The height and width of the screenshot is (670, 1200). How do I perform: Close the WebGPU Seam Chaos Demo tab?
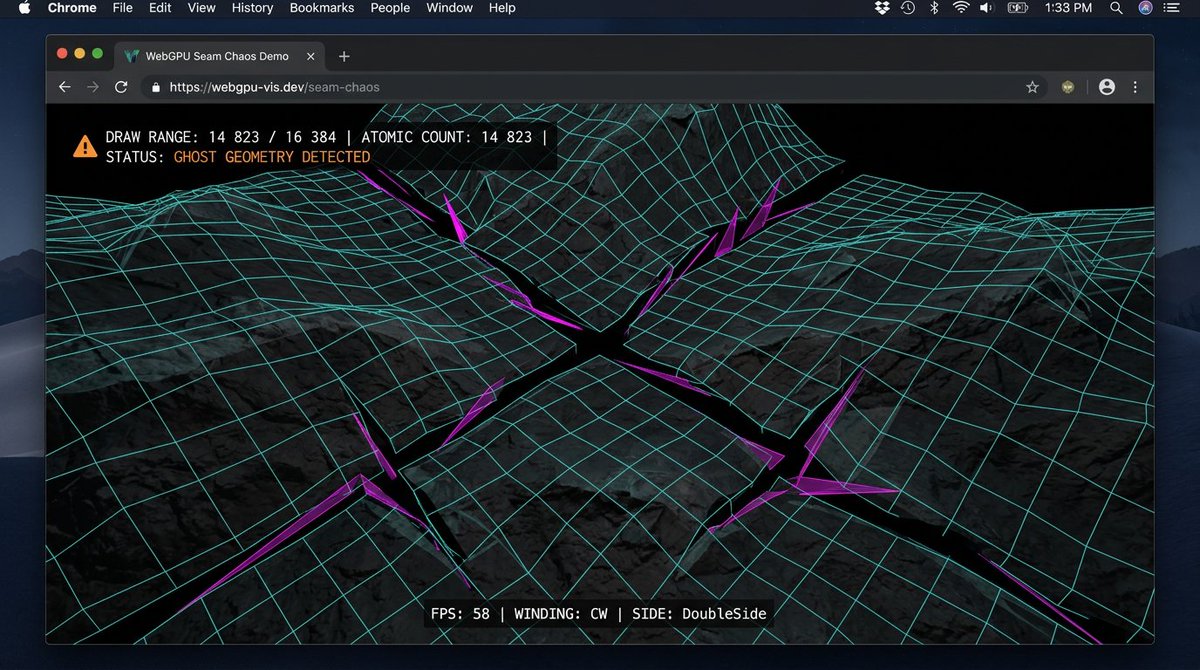click(x=309, y=56)
